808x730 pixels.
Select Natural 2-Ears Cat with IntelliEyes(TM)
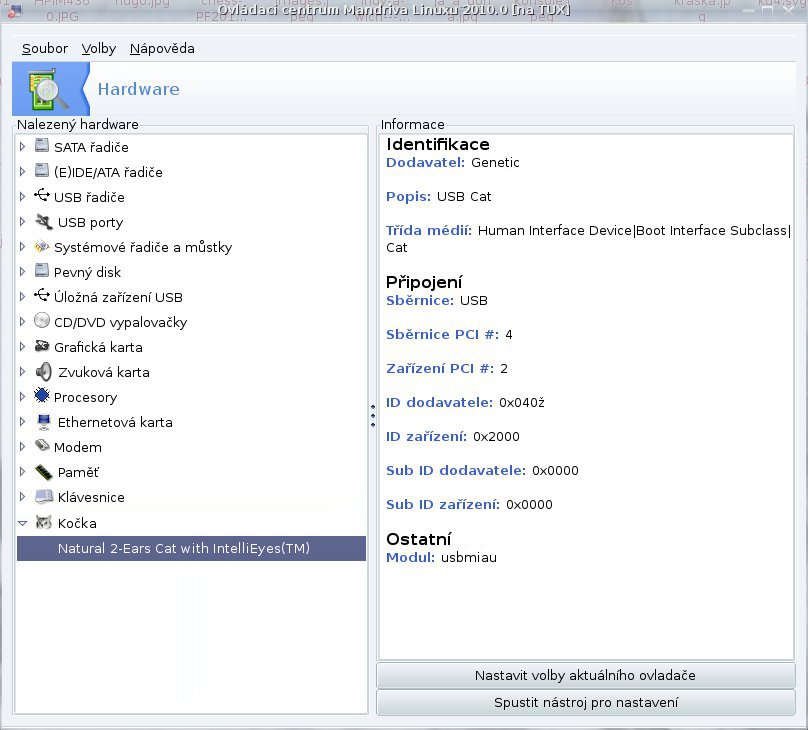tap(191, 548)
